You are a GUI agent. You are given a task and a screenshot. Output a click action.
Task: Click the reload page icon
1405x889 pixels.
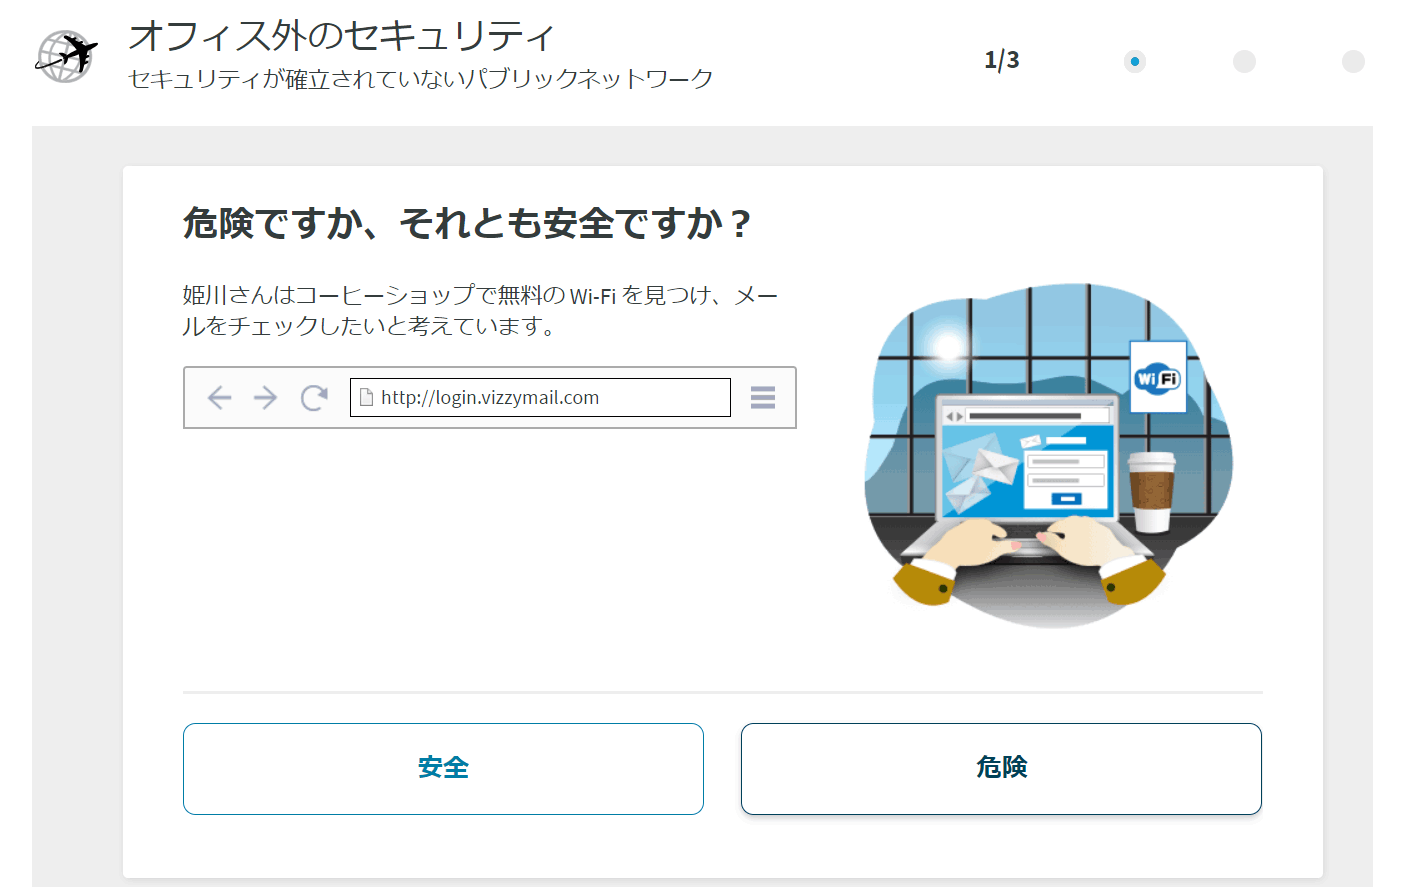314,398
